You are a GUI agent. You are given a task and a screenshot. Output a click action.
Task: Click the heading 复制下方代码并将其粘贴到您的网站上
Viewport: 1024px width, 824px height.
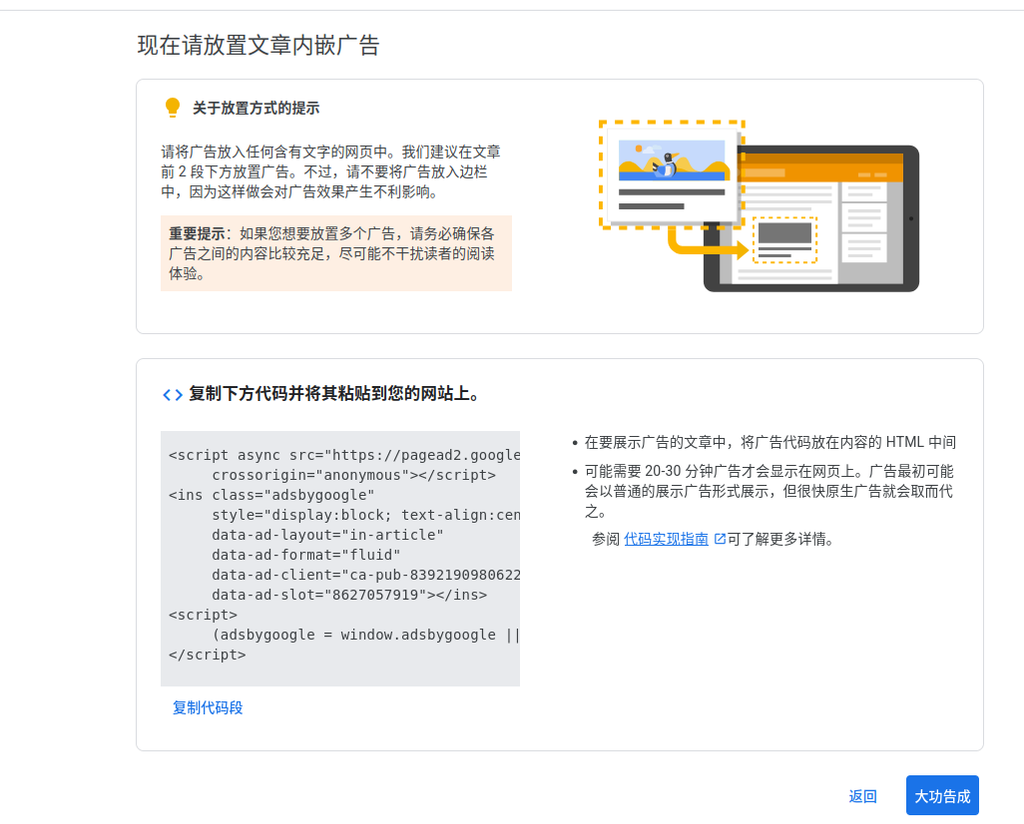tap(334, 394)
